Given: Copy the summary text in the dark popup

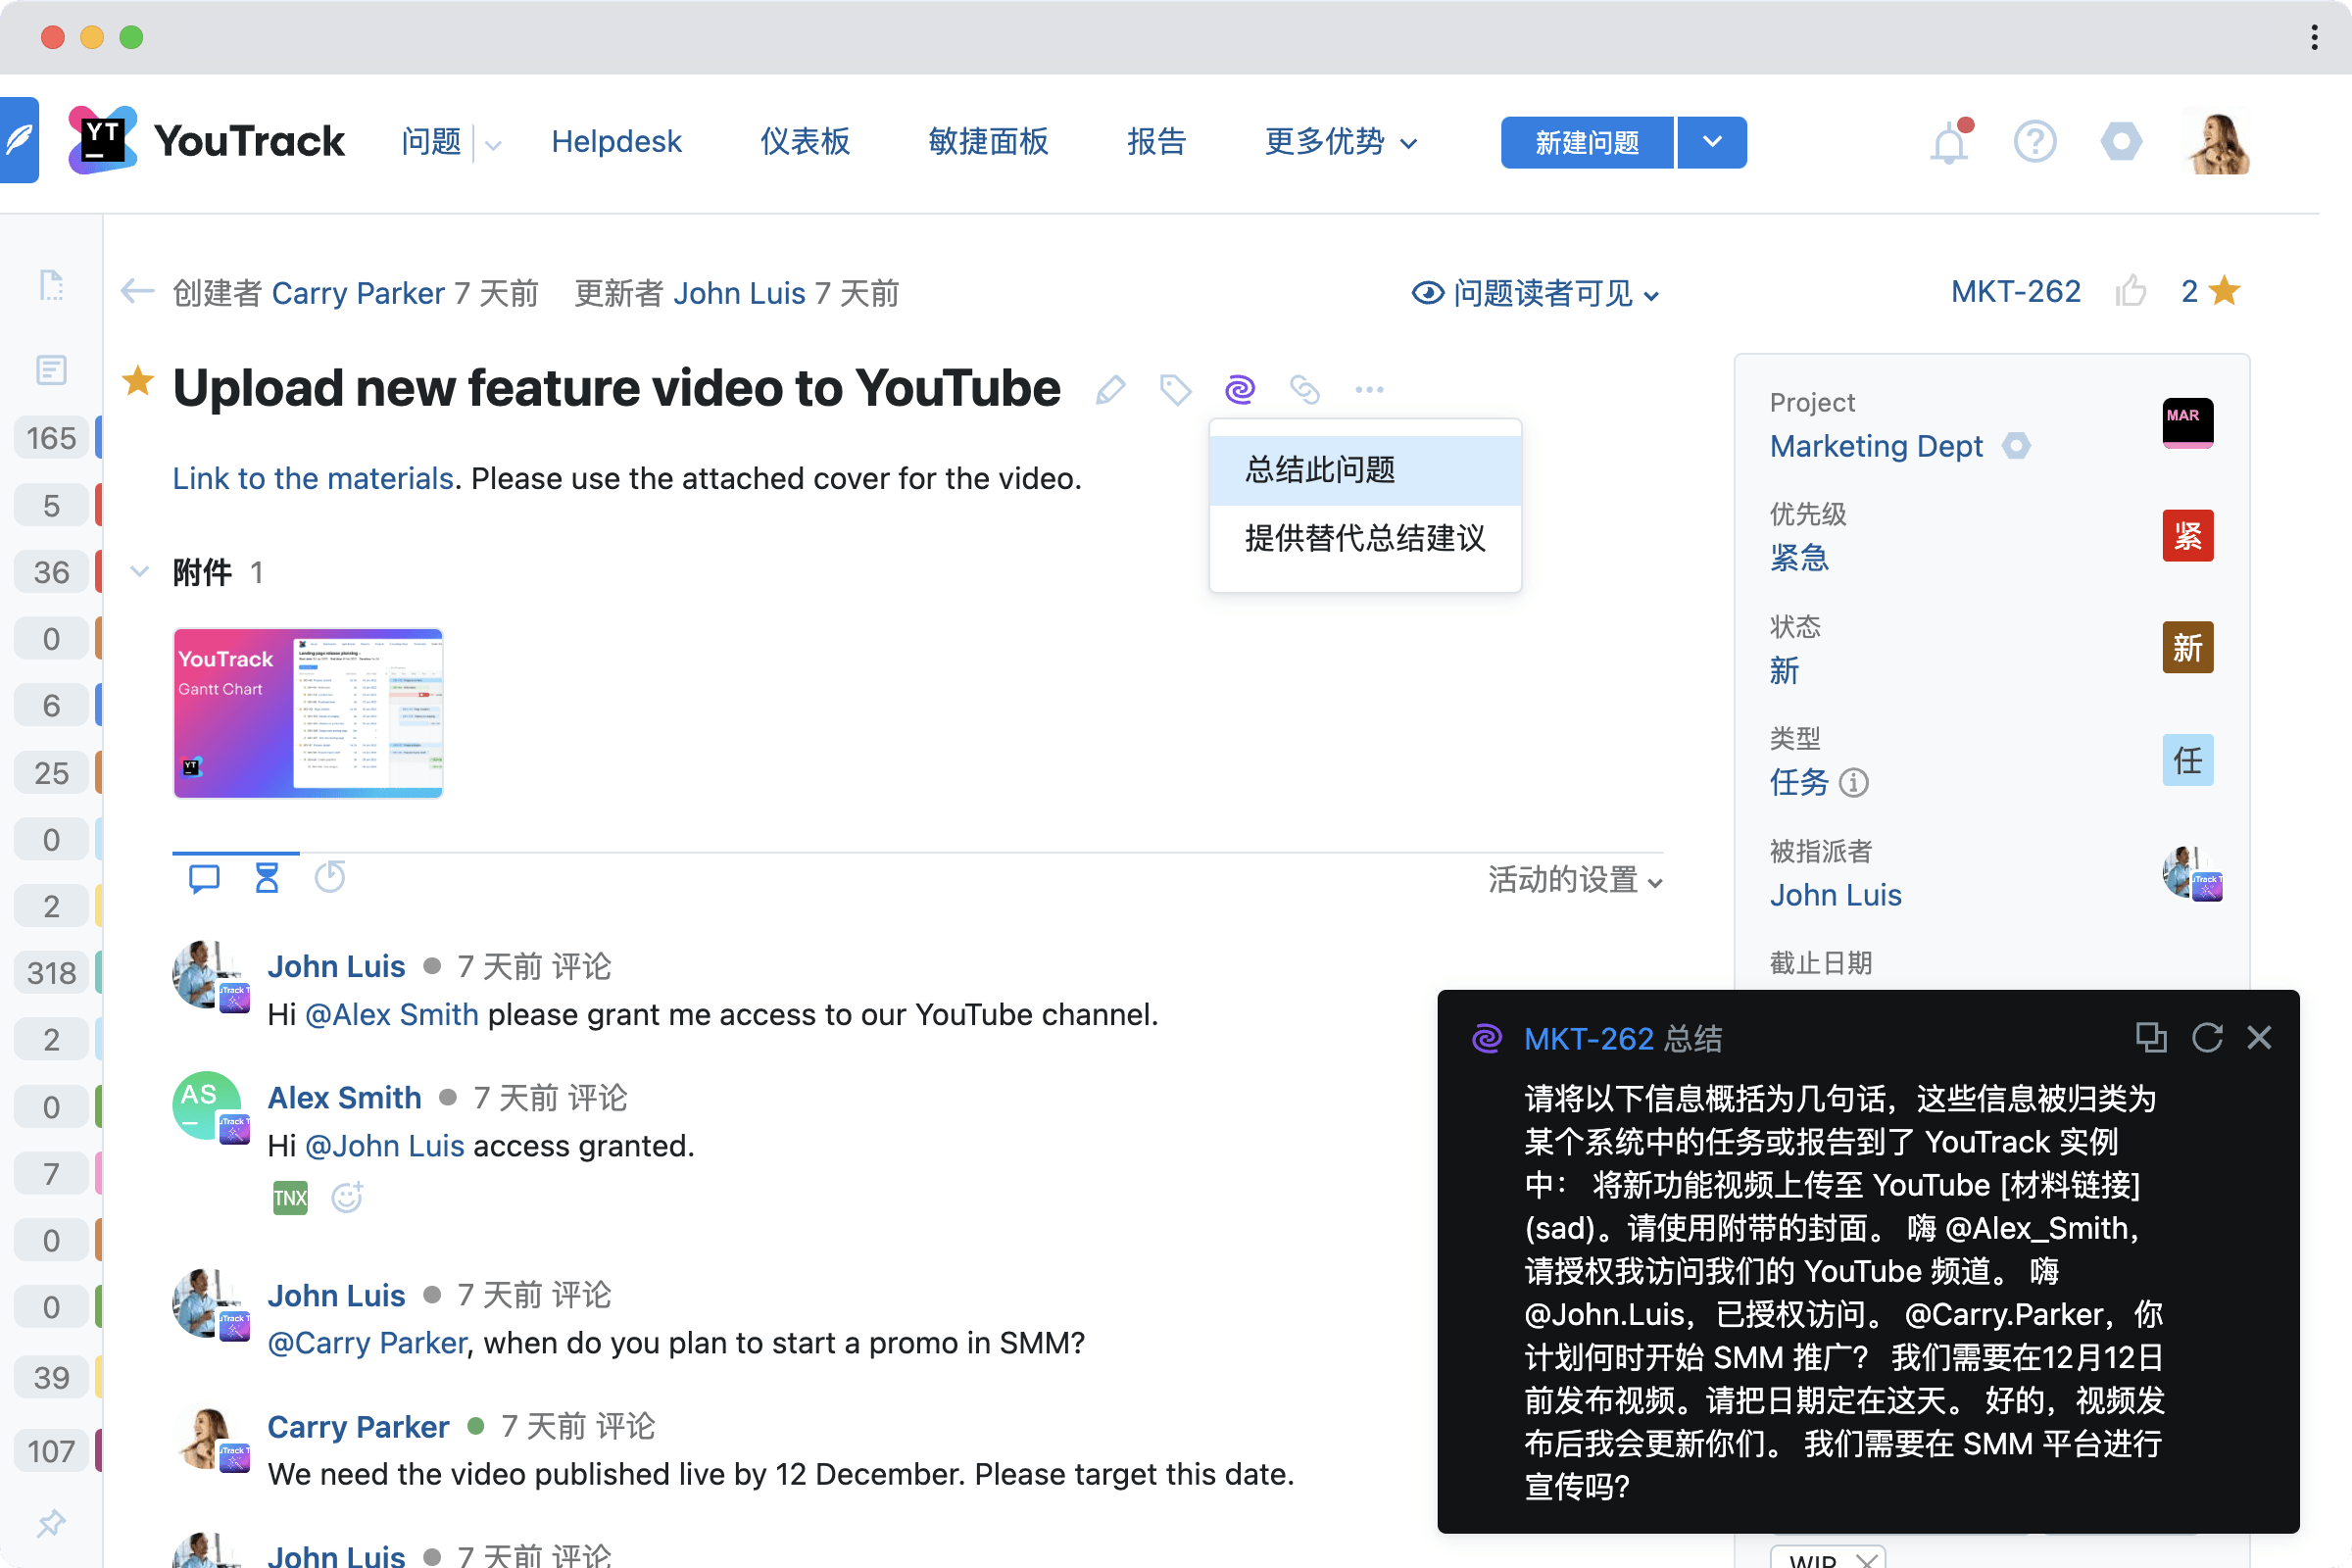Looking at the screenshot, I should [2151, 1038].
